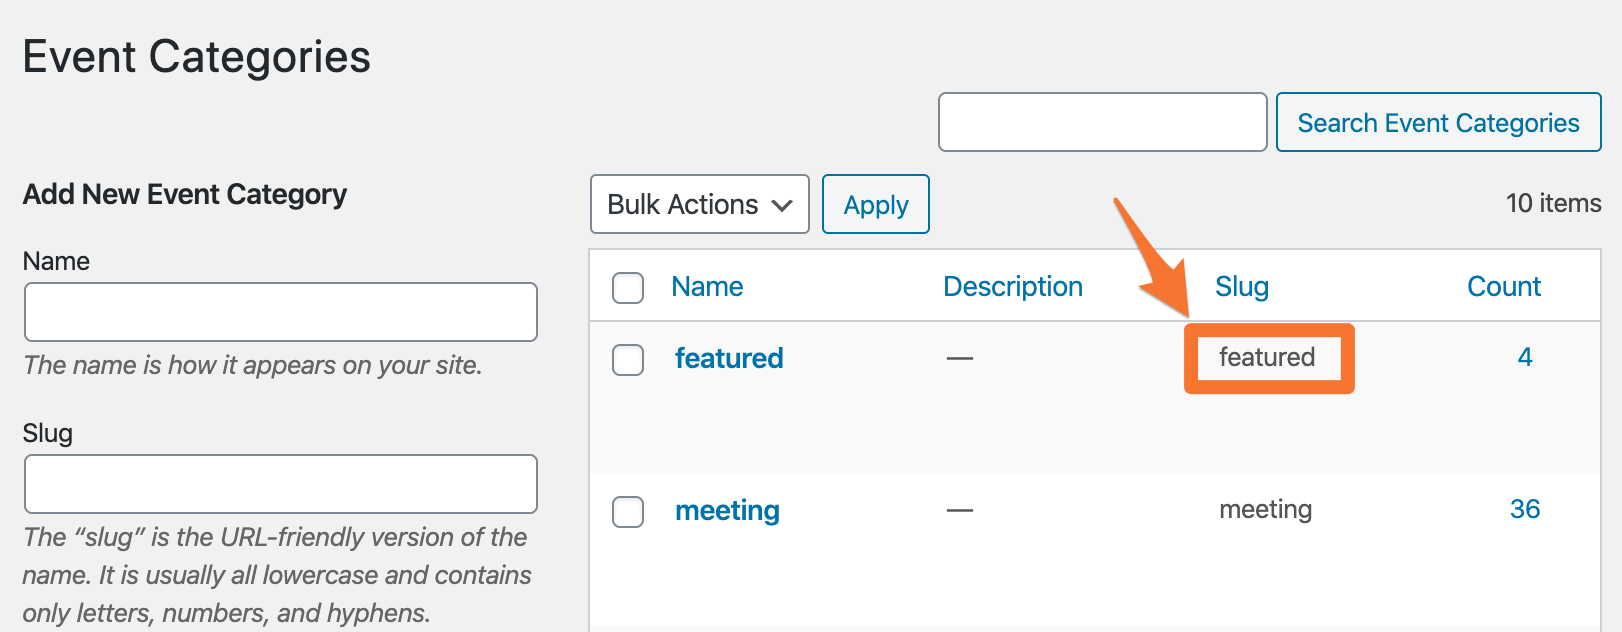Check the meeting category checkbox
Screen dimensions: 1622x632
point(628,512)
